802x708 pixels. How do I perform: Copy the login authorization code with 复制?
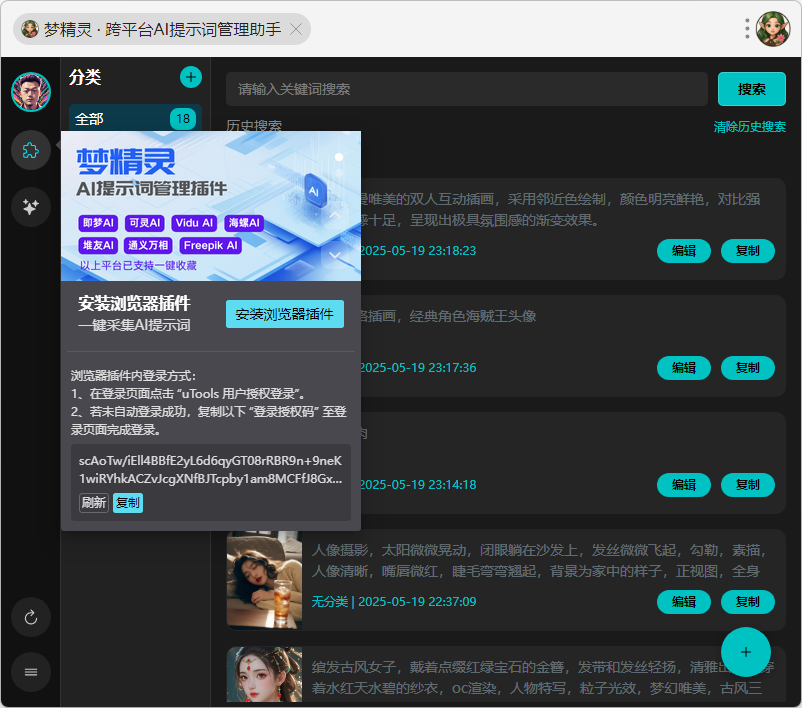point(128,503)
